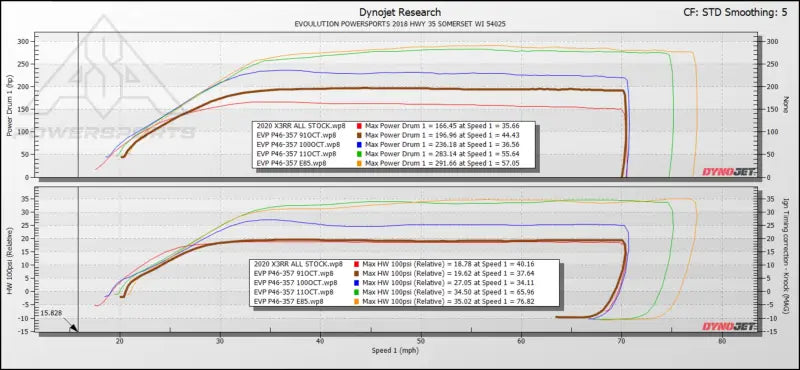Screen dimensions: 800x370
Task: Click the green swatch for 11OCT power legend
Action: point(360,154)
